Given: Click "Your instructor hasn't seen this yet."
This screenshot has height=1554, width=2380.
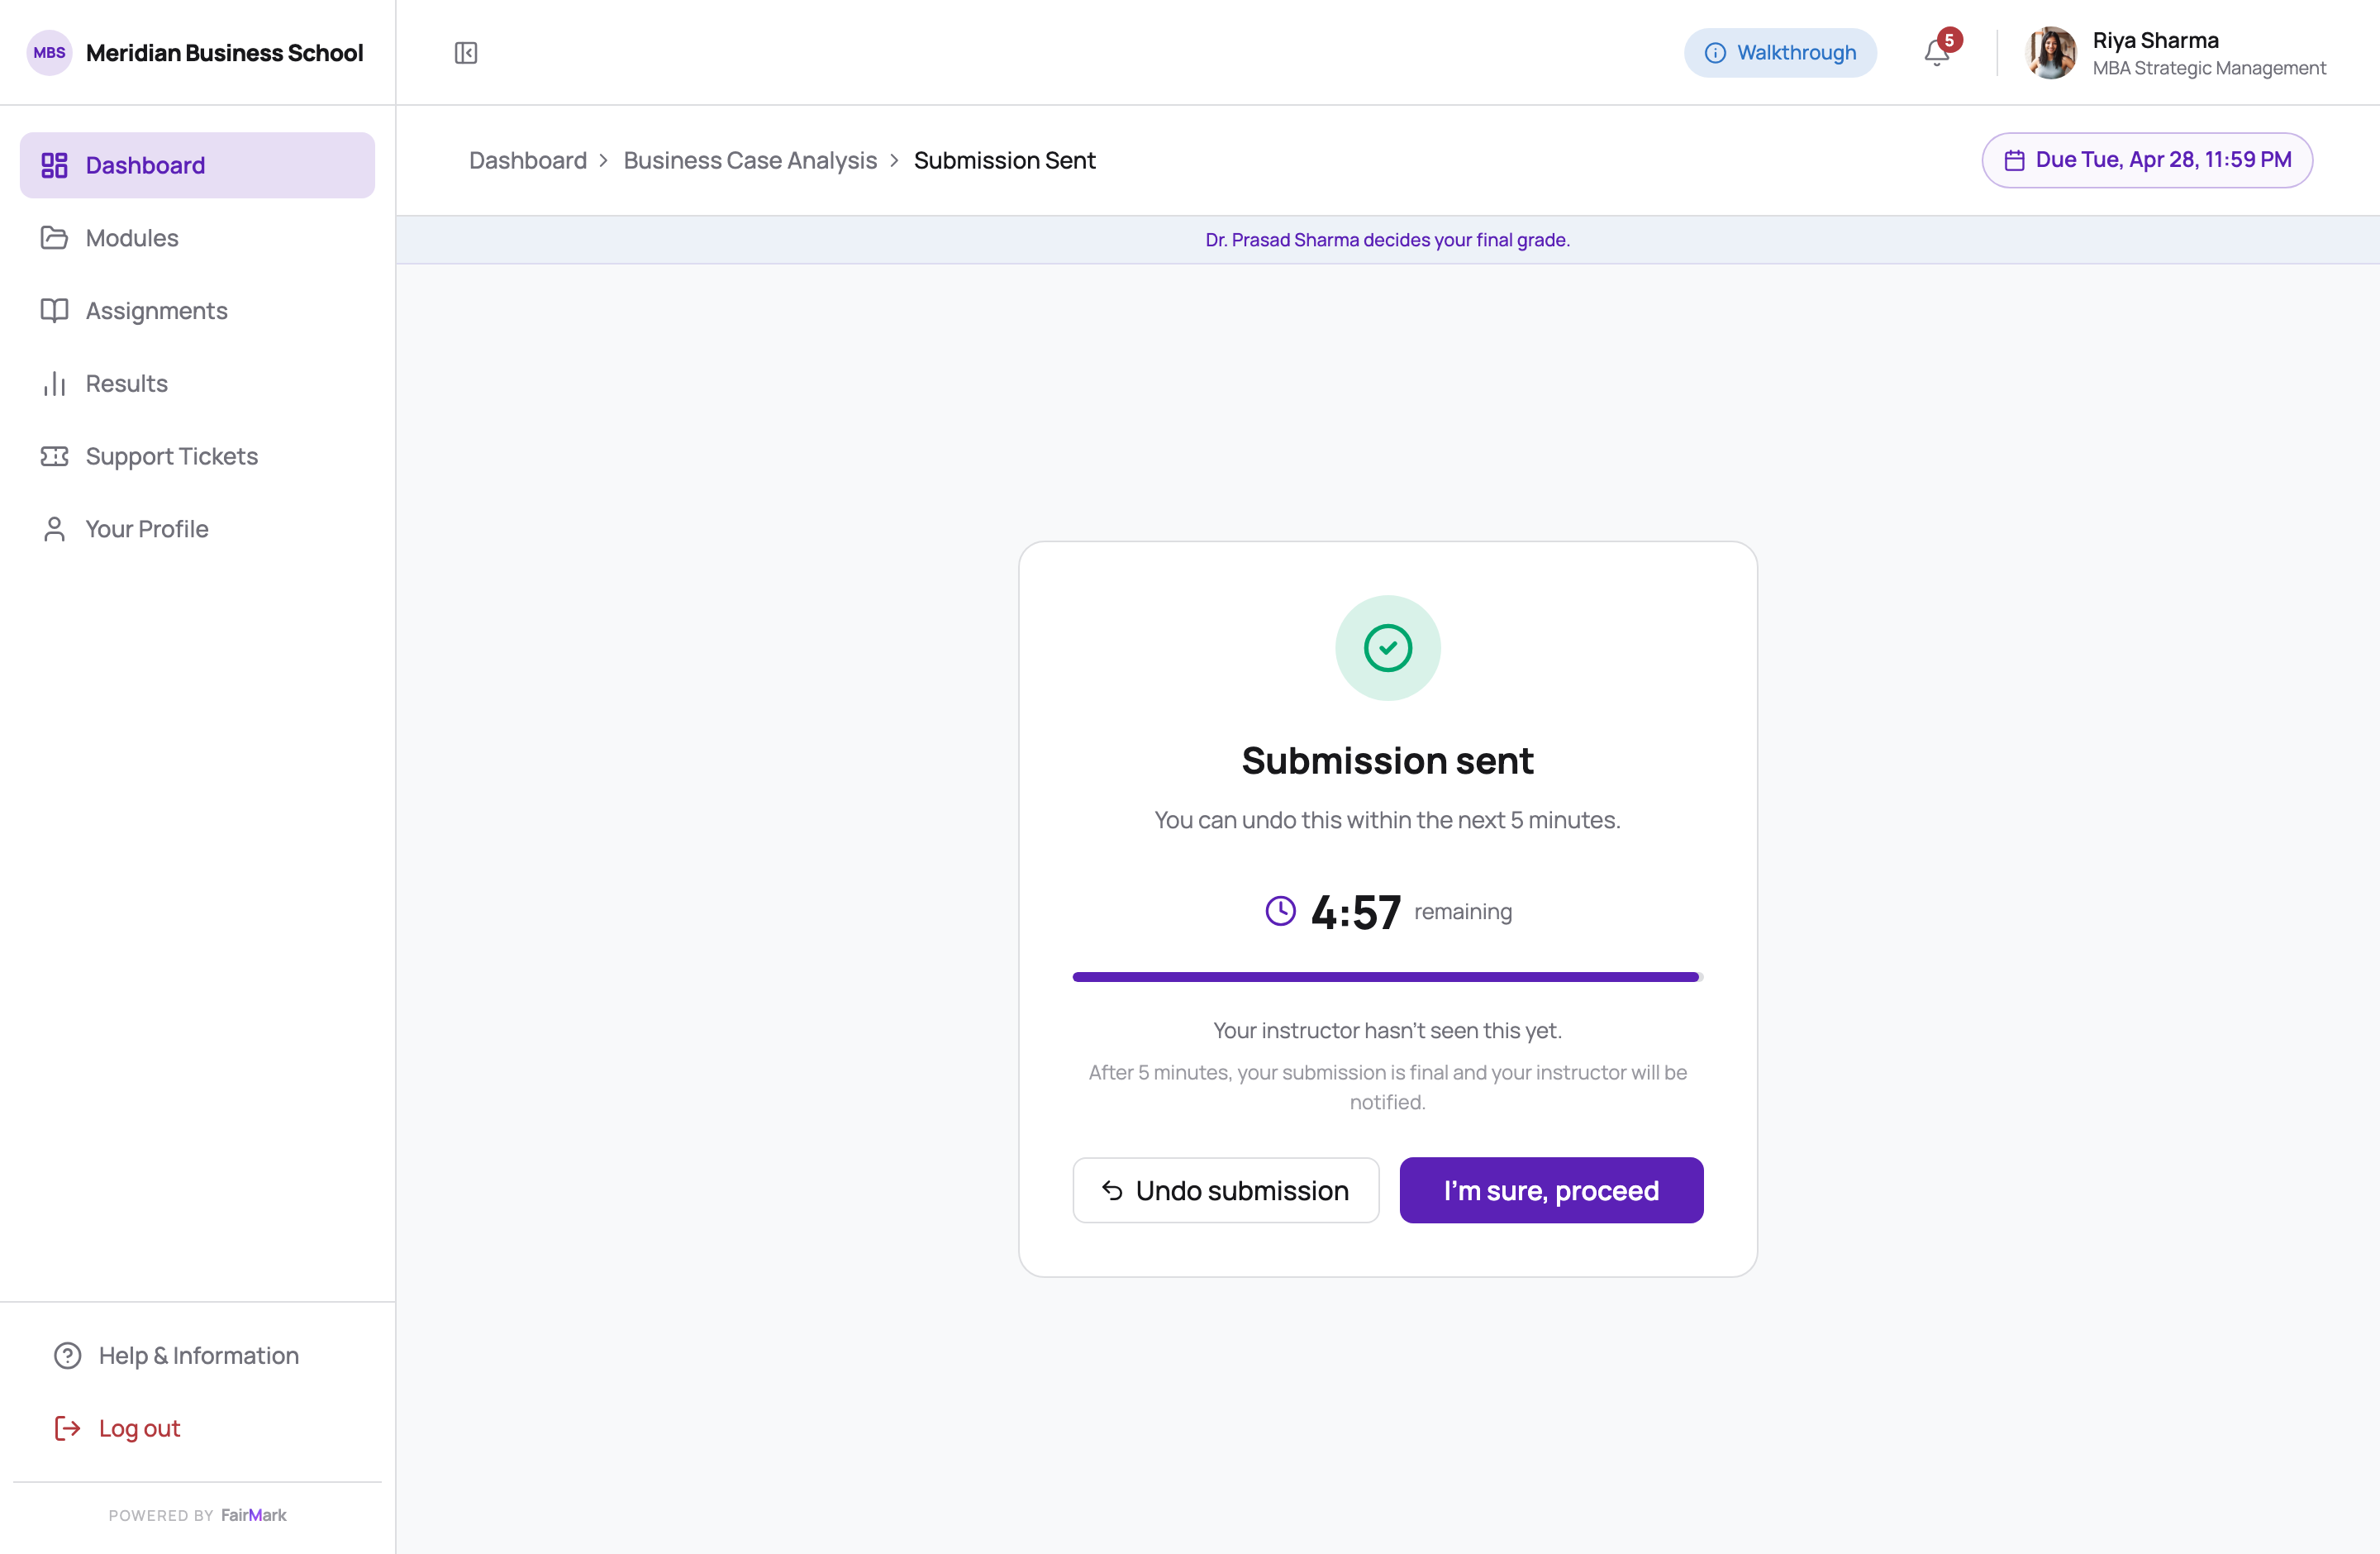Looking at the screenshot, I should coord(1388,1030).
